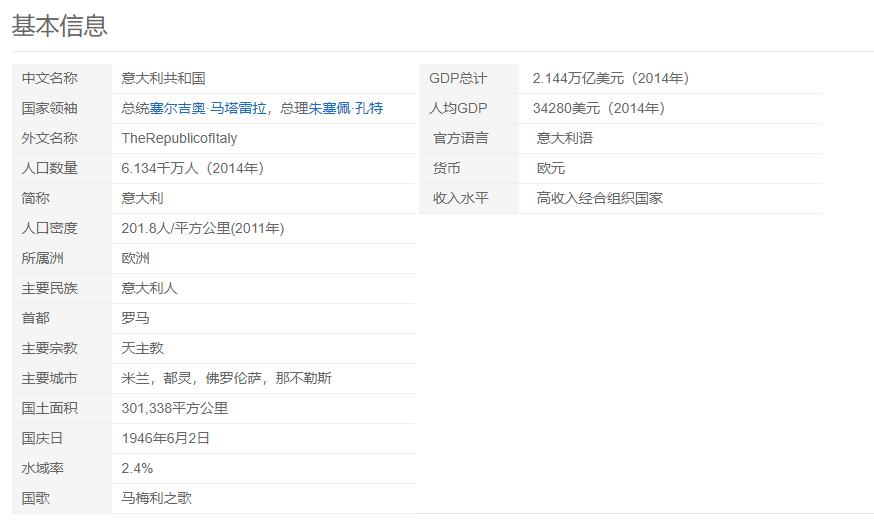Select the value 天主教
The height and width of the screenshot is (524, 874).
pyautogui.click(x=143, y=348)
